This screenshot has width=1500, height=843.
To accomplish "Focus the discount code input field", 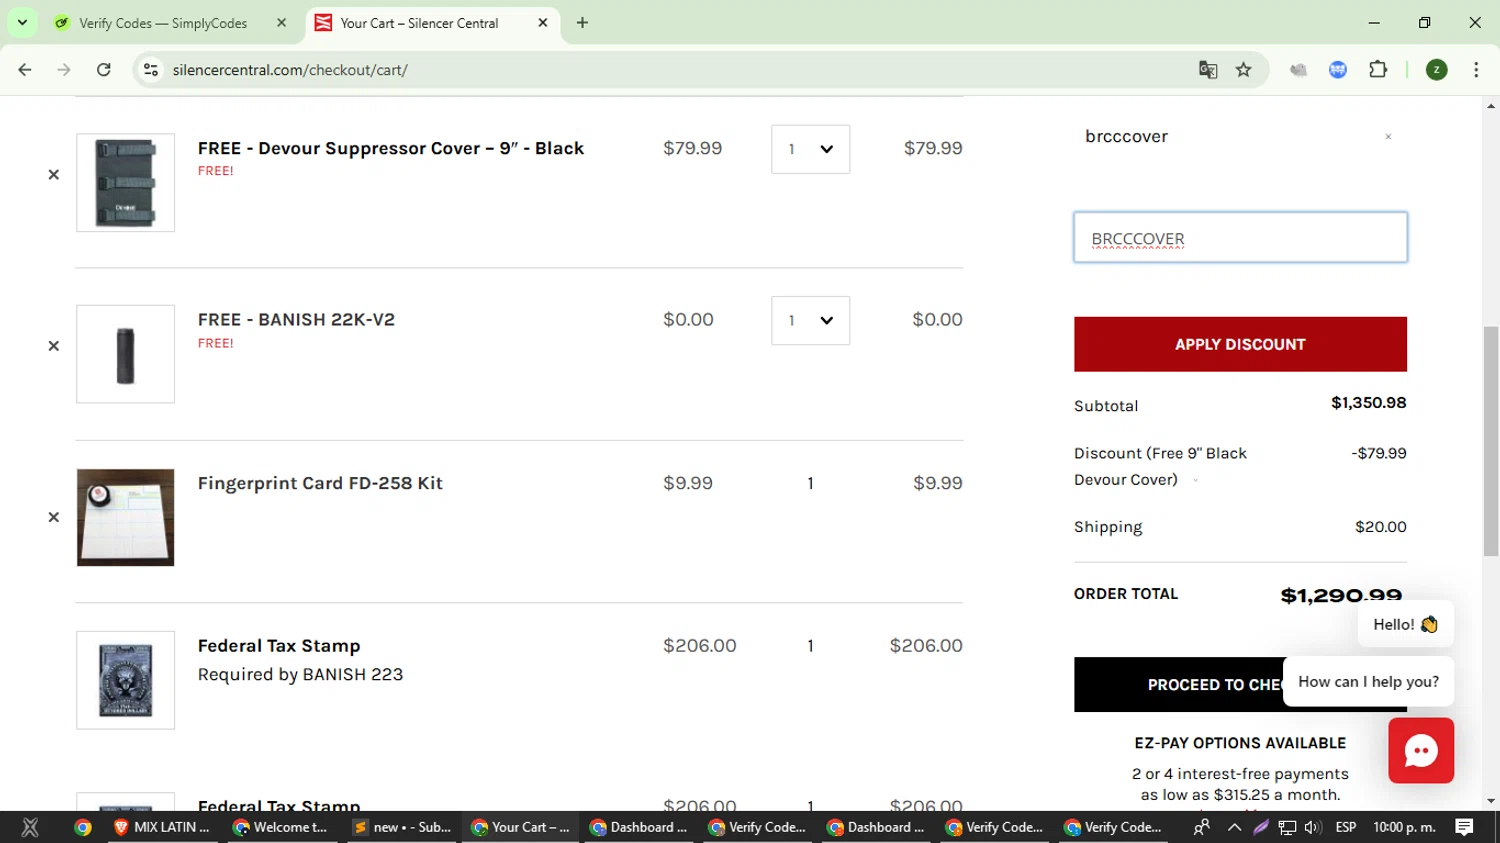I will (x=1240, y=237).
